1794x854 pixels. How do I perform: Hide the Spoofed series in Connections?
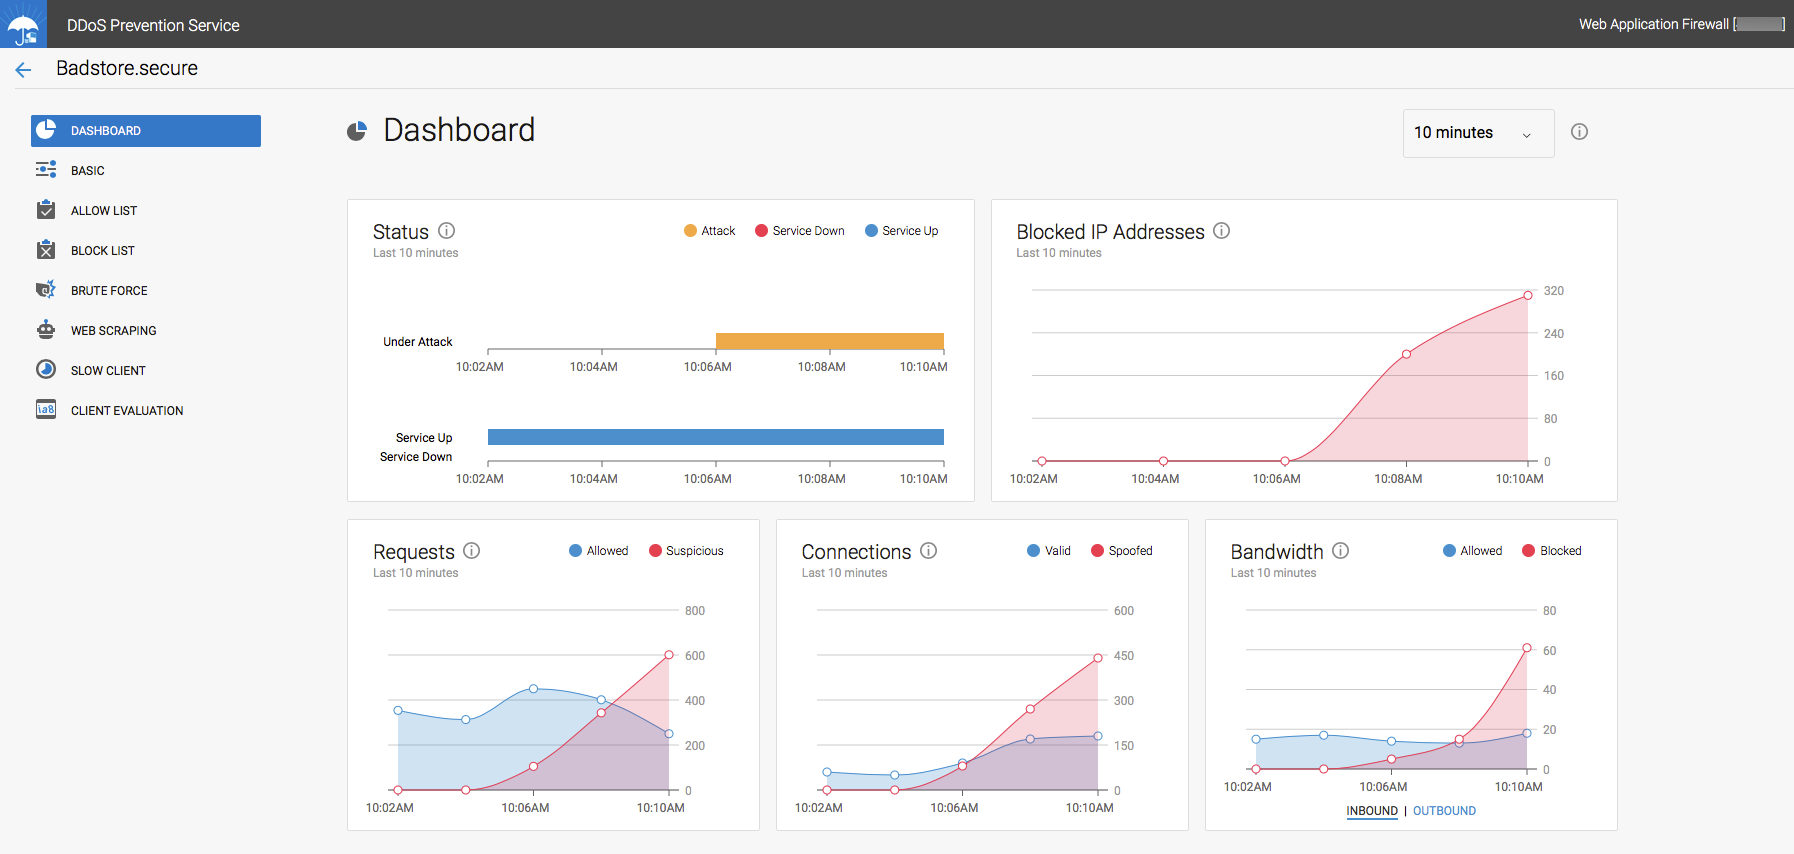(1121, 551)
